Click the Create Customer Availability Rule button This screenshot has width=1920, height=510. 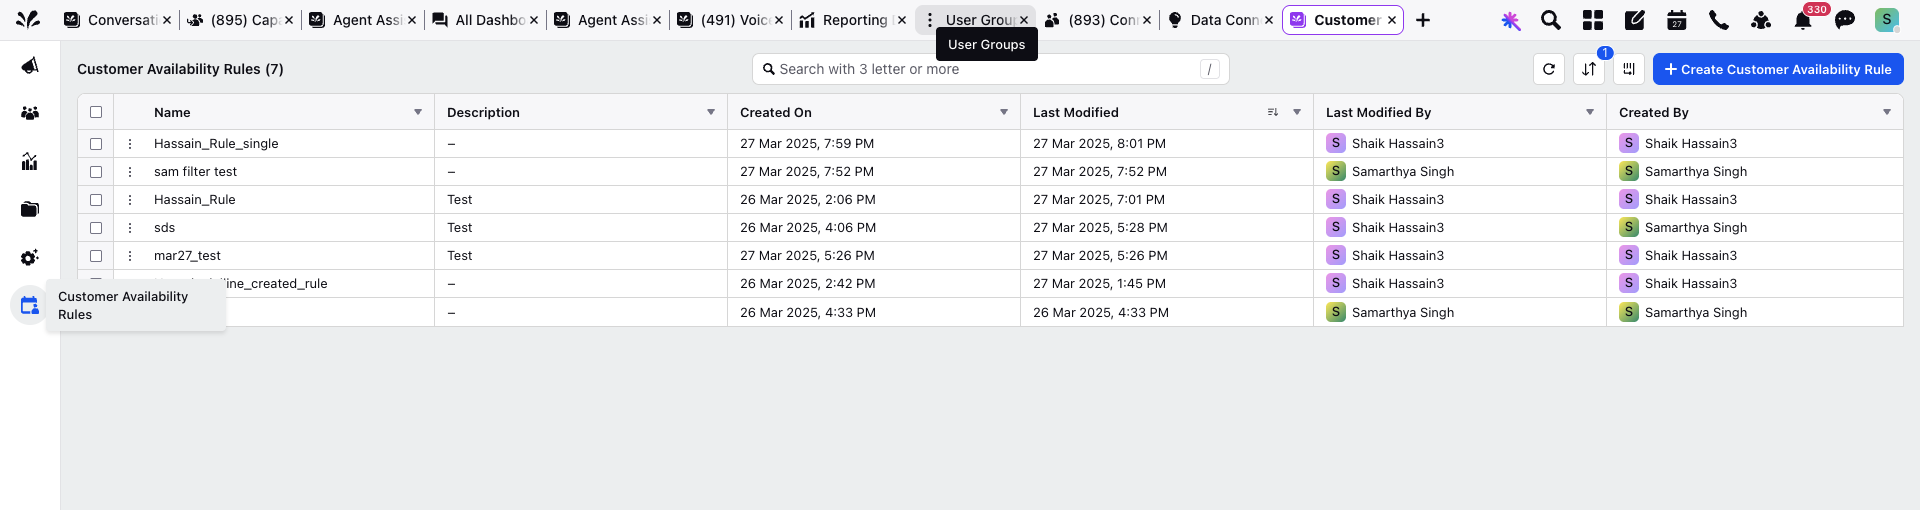coord(1778,69)
